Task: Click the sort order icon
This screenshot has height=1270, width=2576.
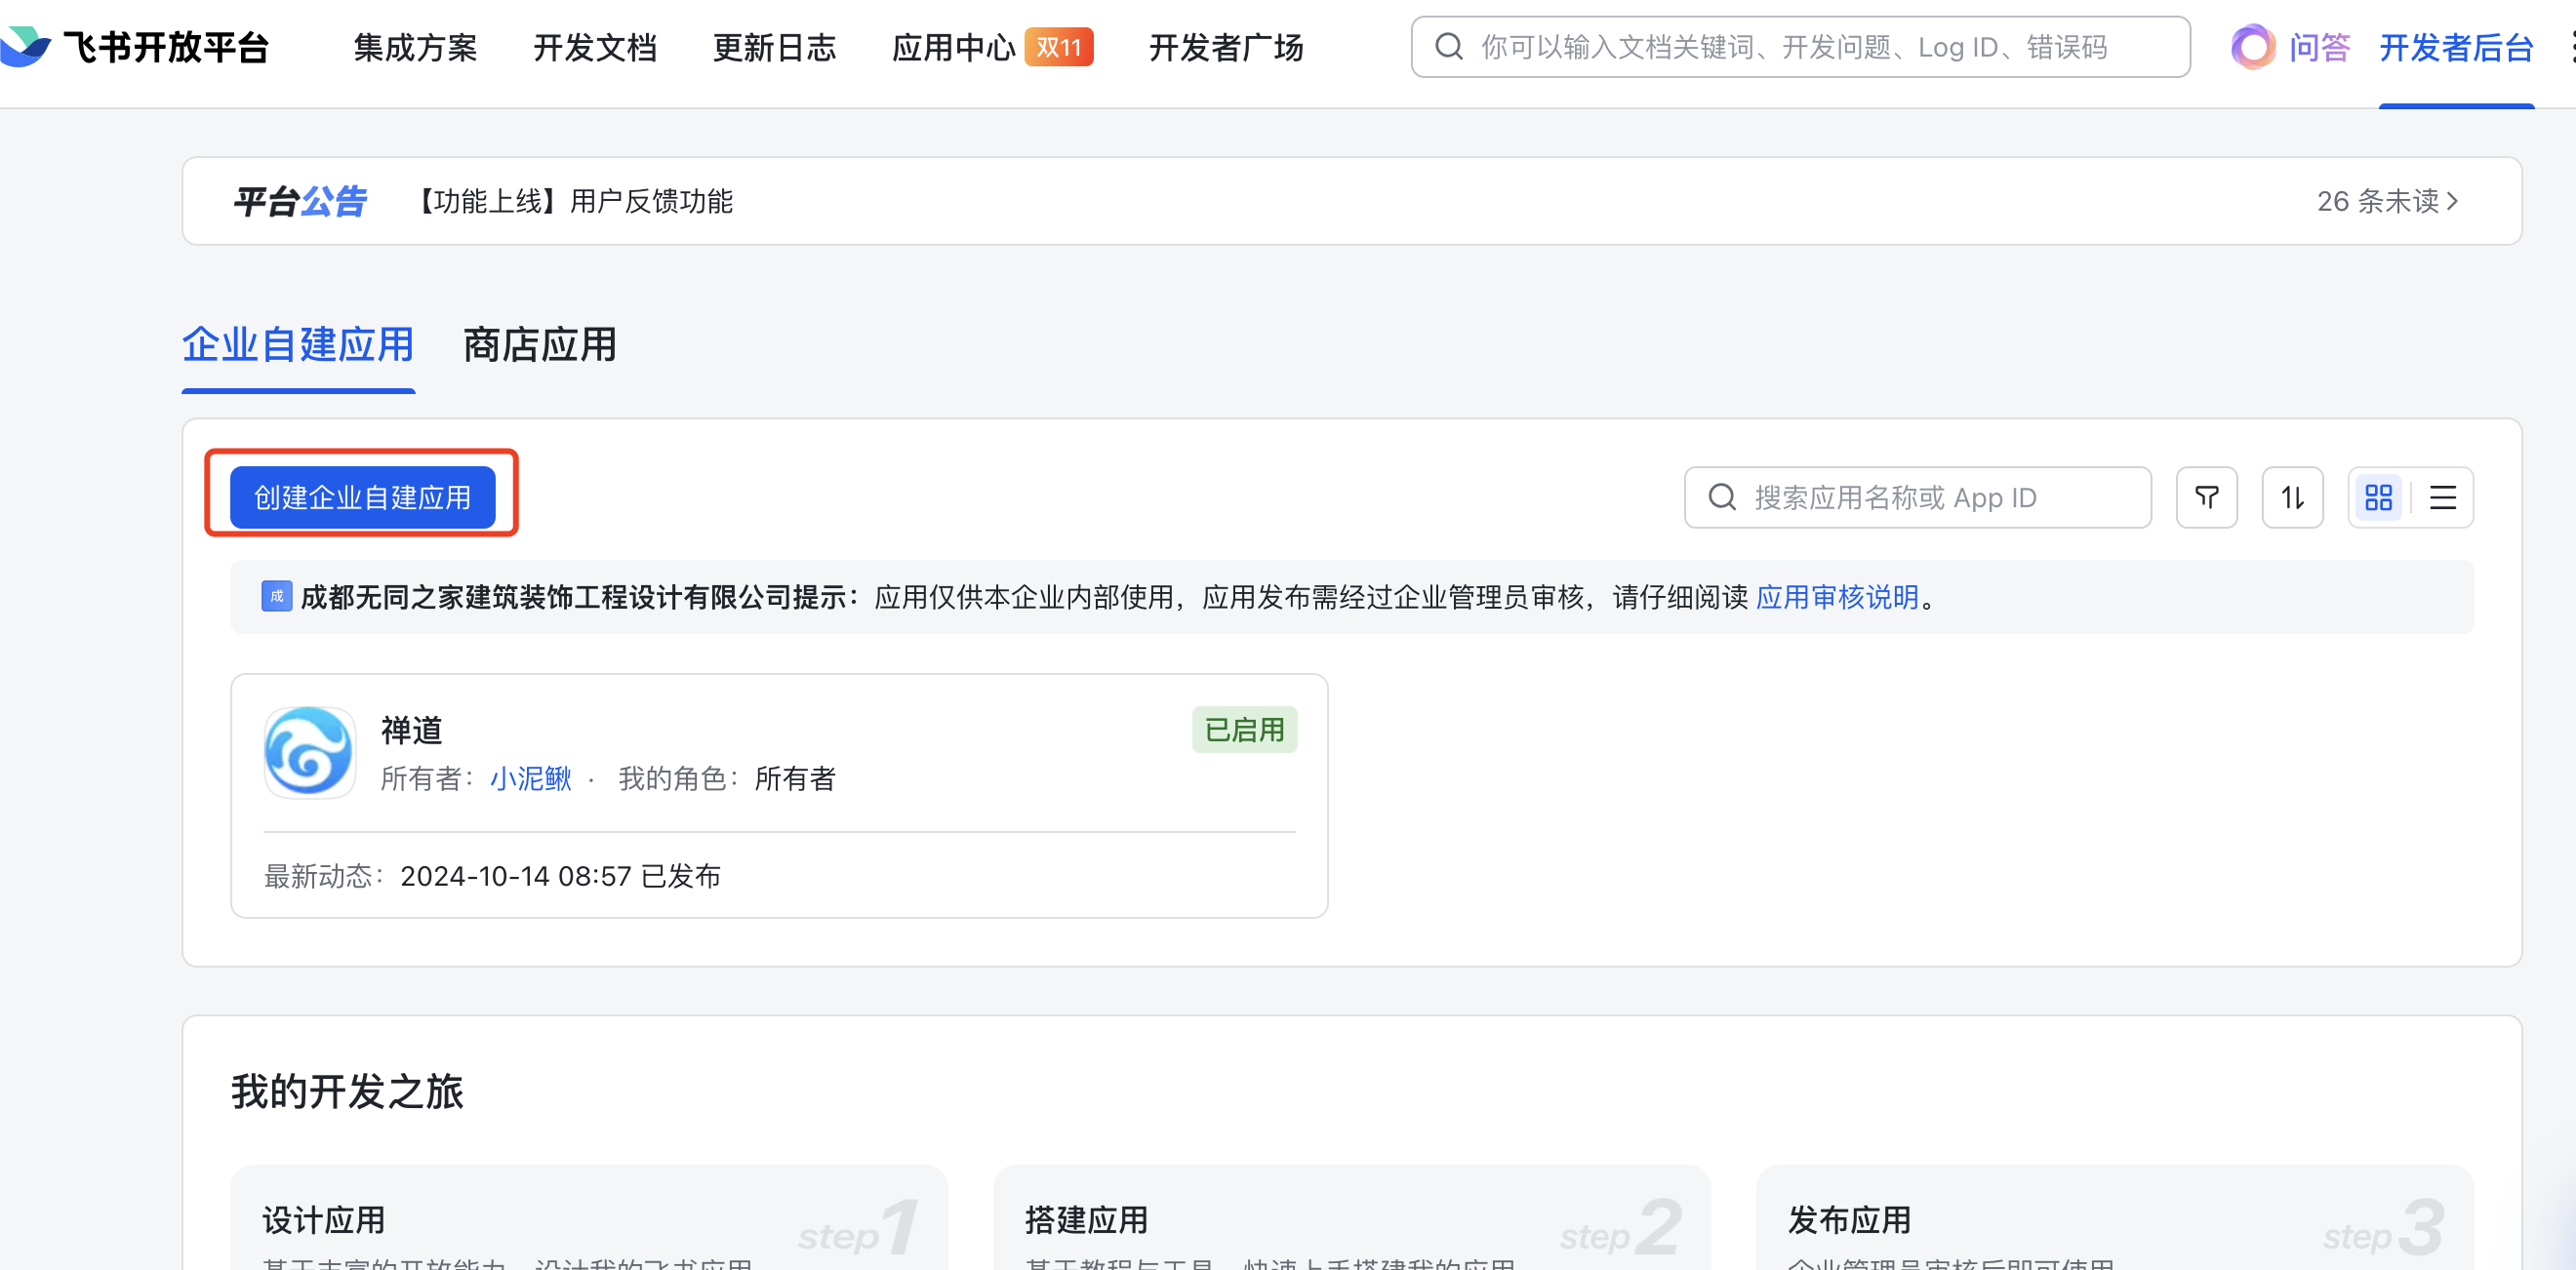Action: point(2292,497)
